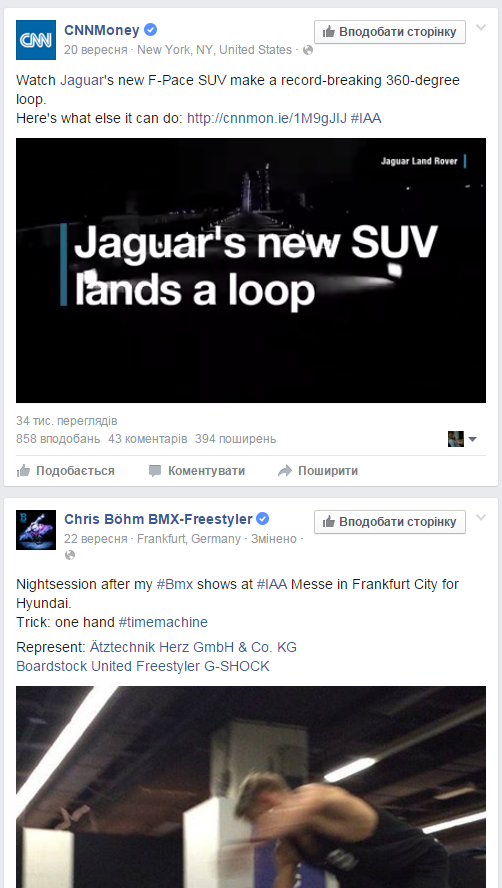Open the globe privacy icon on CNNMoney post
The width and height of the screenshot is (502, 888).
[308, 50]
